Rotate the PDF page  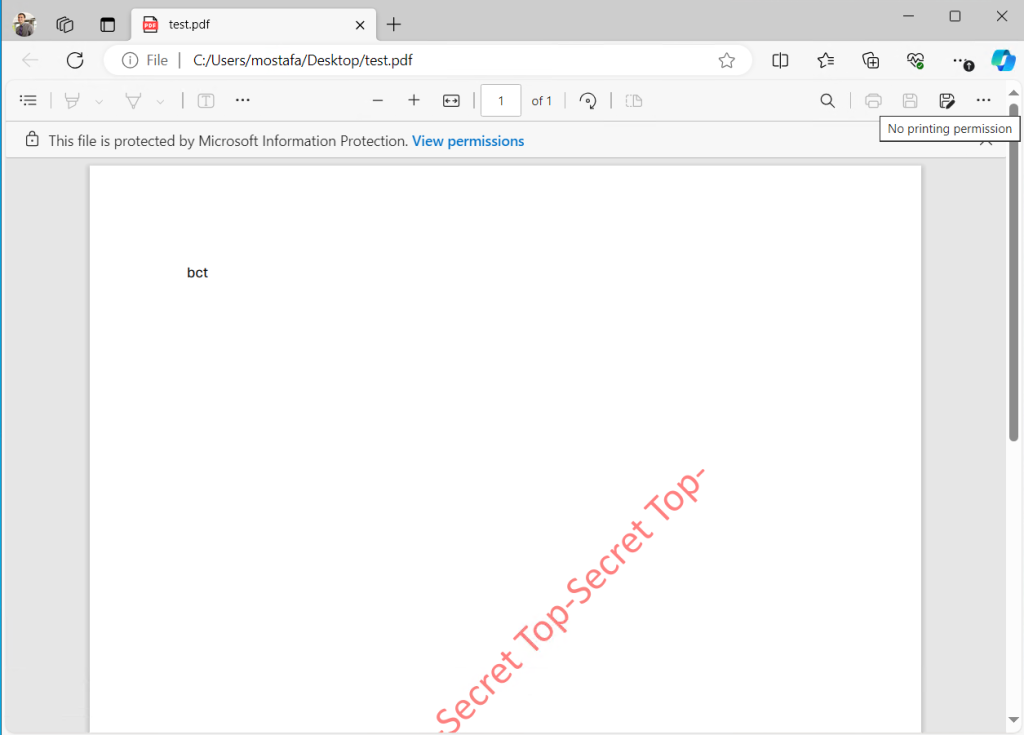(x=588, y=101)
